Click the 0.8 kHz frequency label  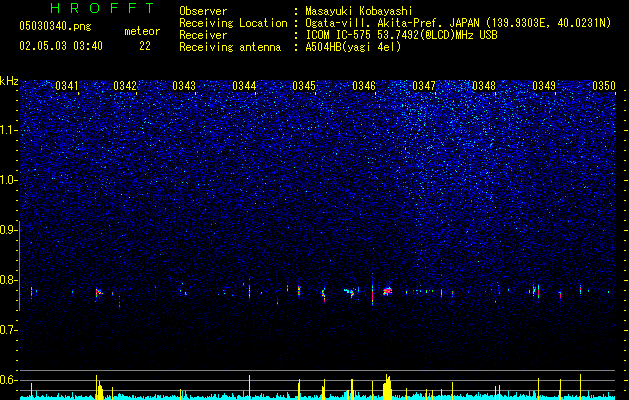click(x=8, y=280)
